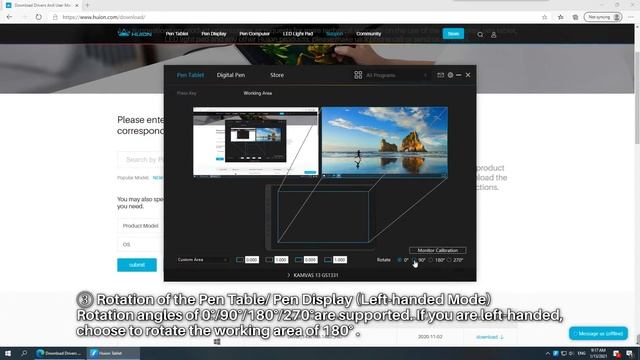Add page to favorites star icon
The height and width of the screenshot is (360, 640).
pos(544,17)
